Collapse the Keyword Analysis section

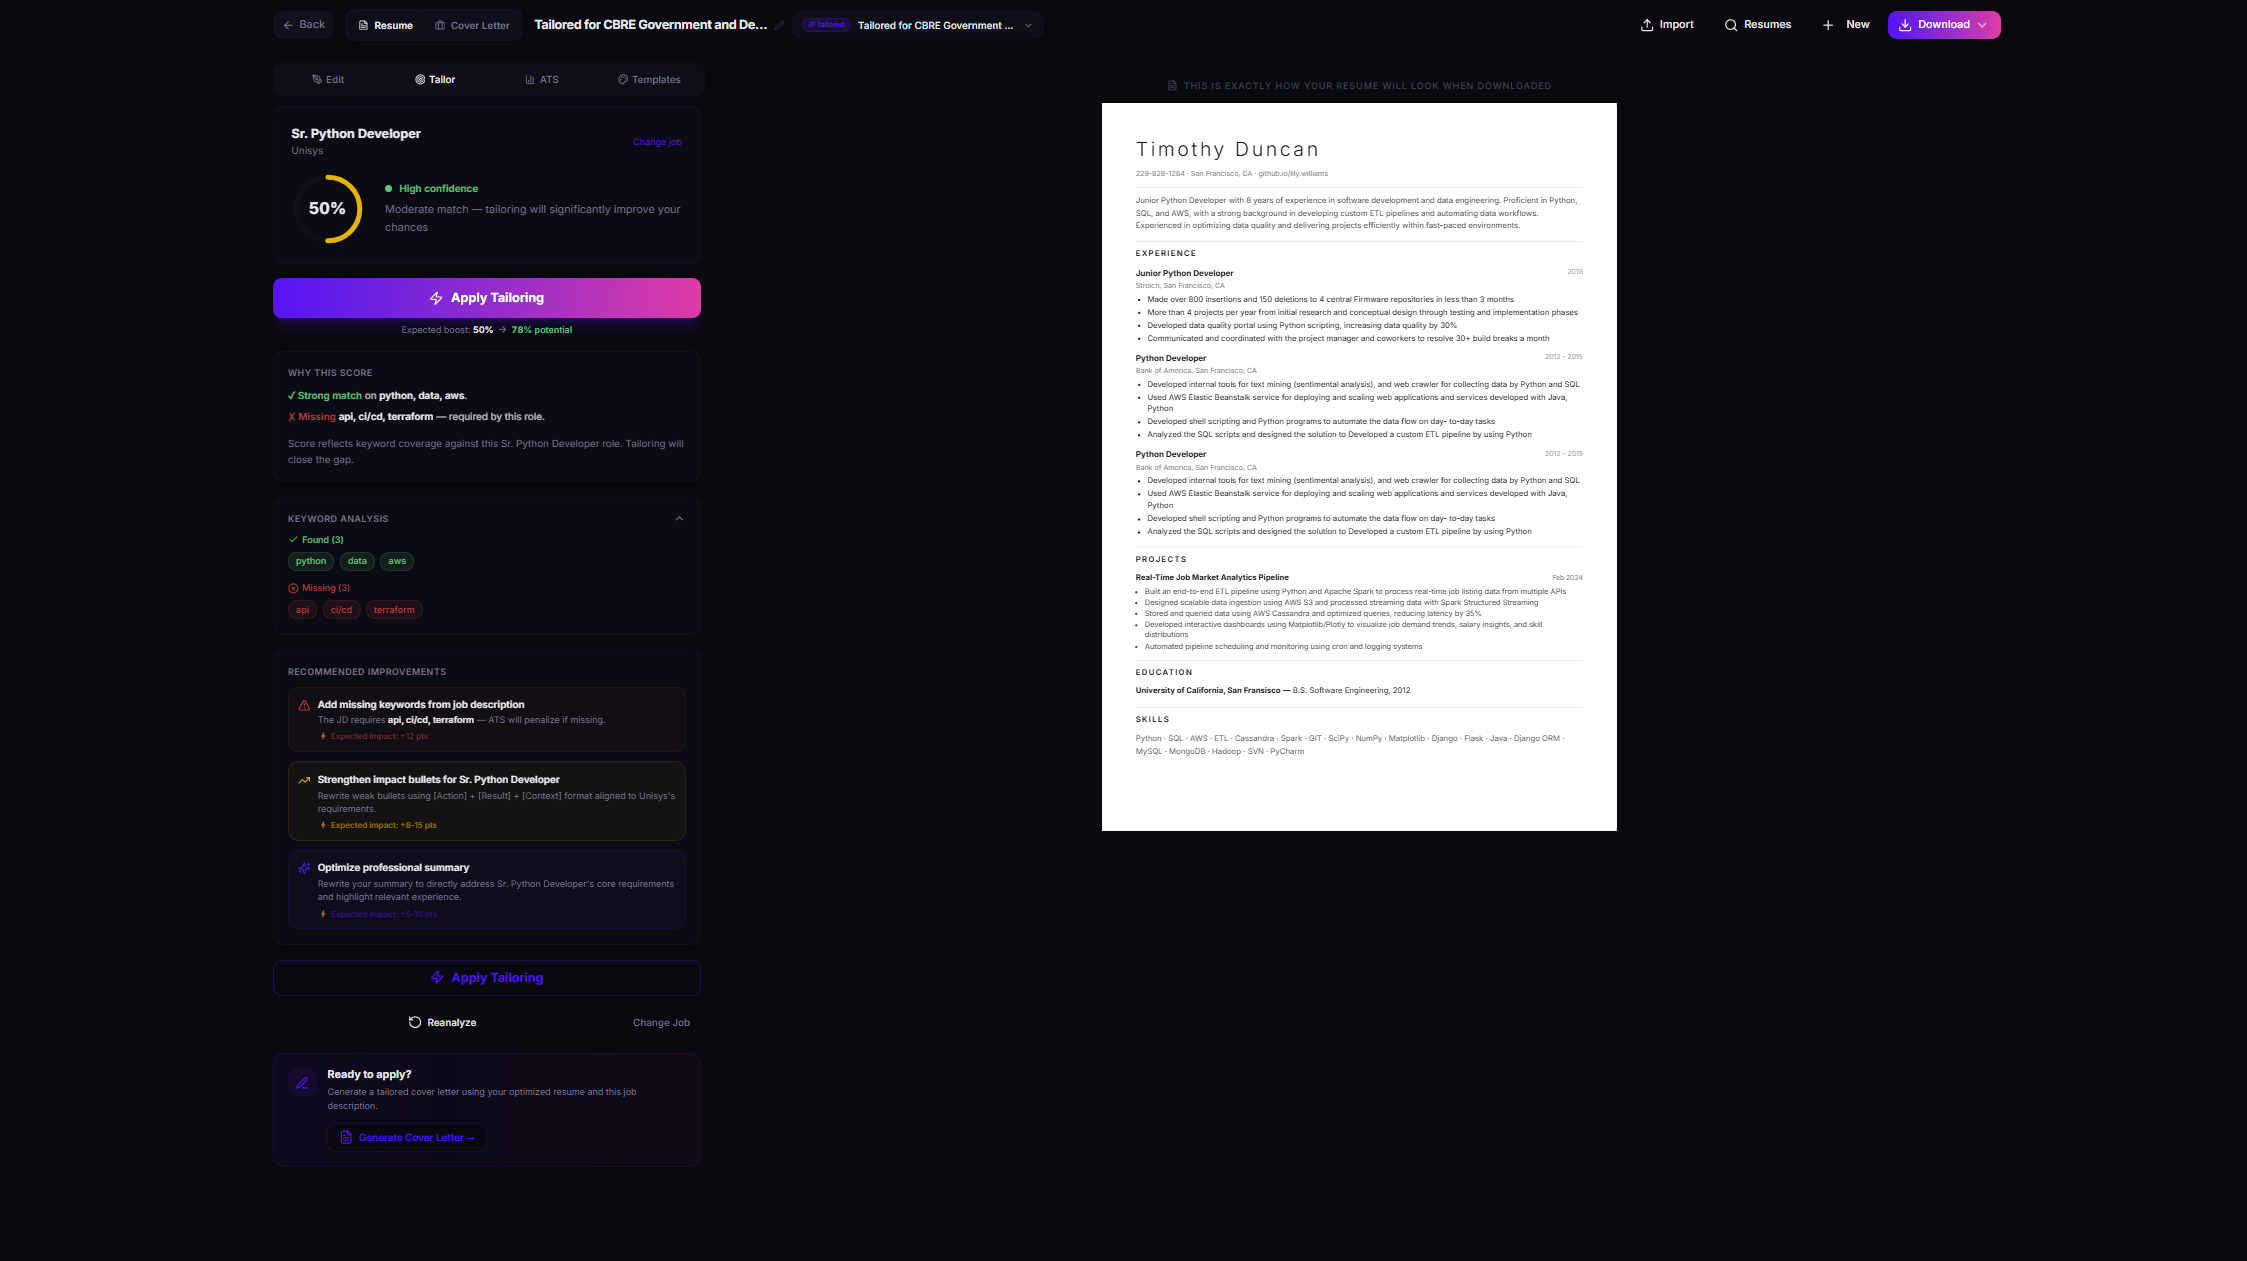679,518
